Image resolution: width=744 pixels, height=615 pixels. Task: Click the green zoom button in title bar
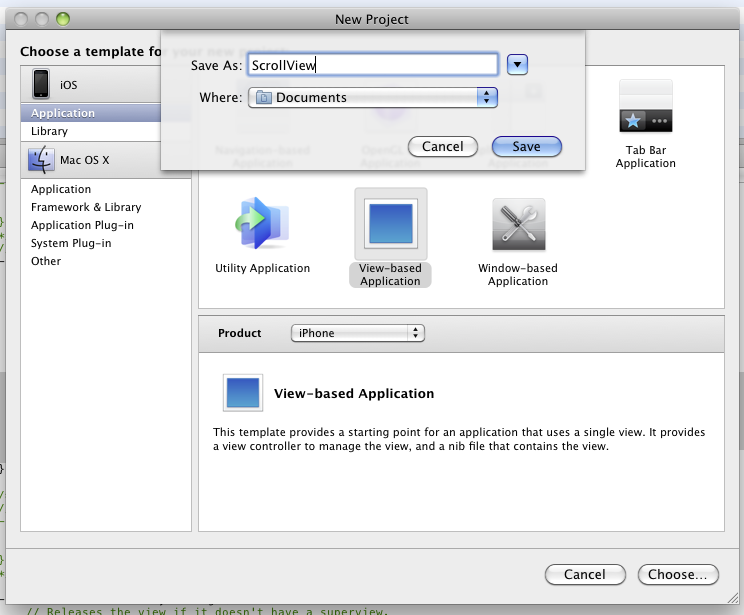[x=63, y=19]
